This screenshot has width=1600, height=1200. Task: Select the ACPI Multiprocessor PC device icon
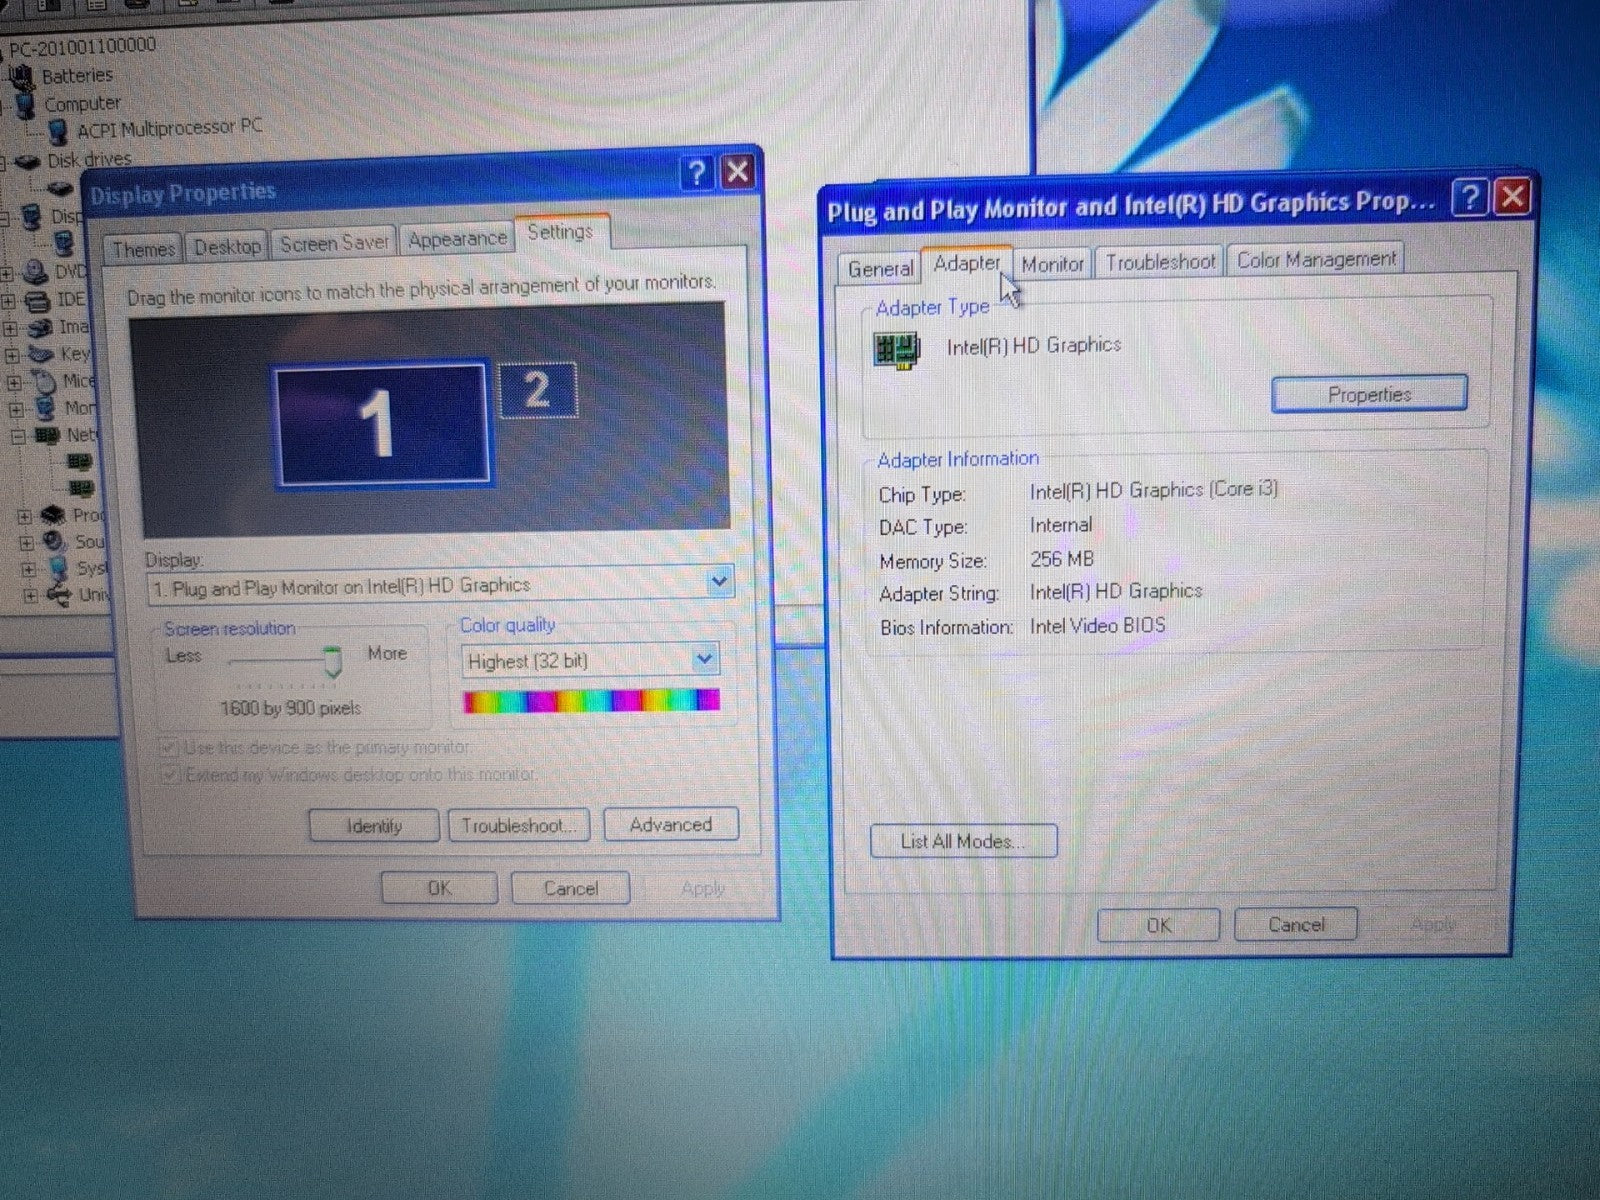tap(59, 131)
